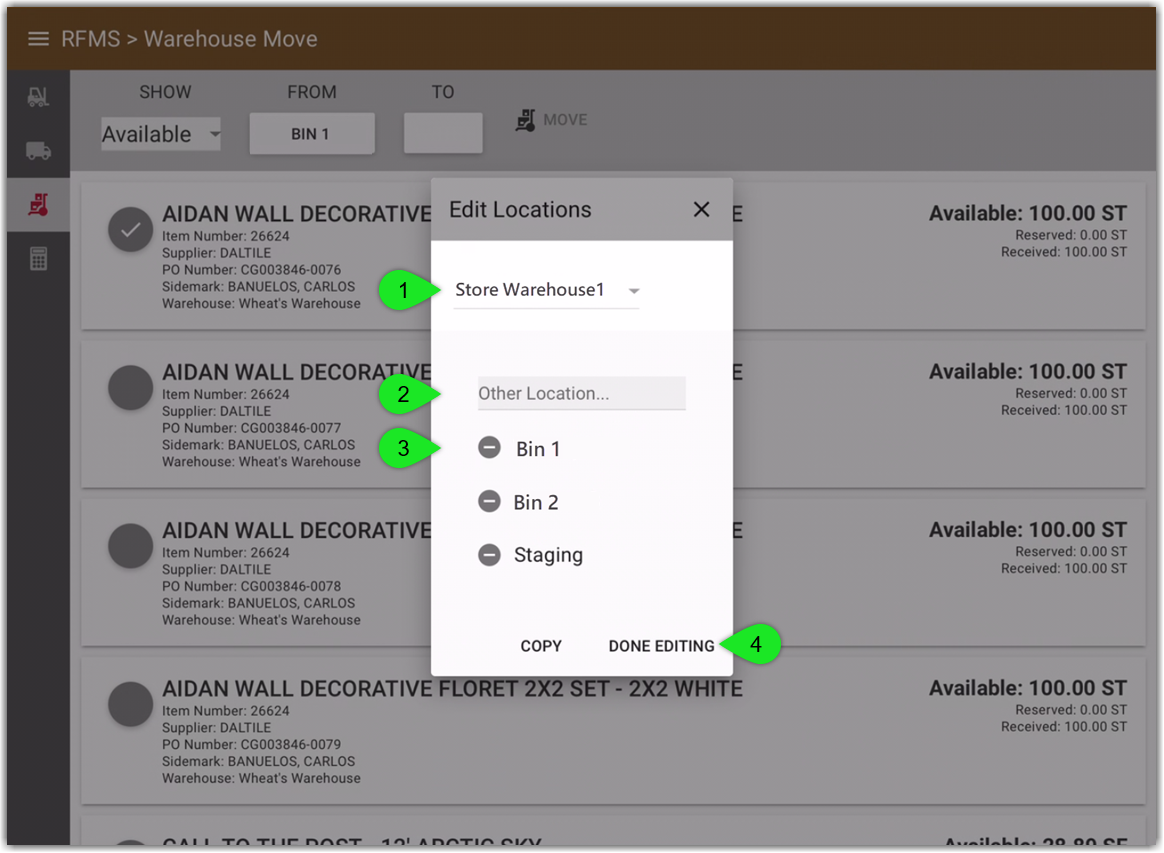Screen dimensions: 1164x853
Task: Click the COPY button
Action: click(x=541, y=646)
